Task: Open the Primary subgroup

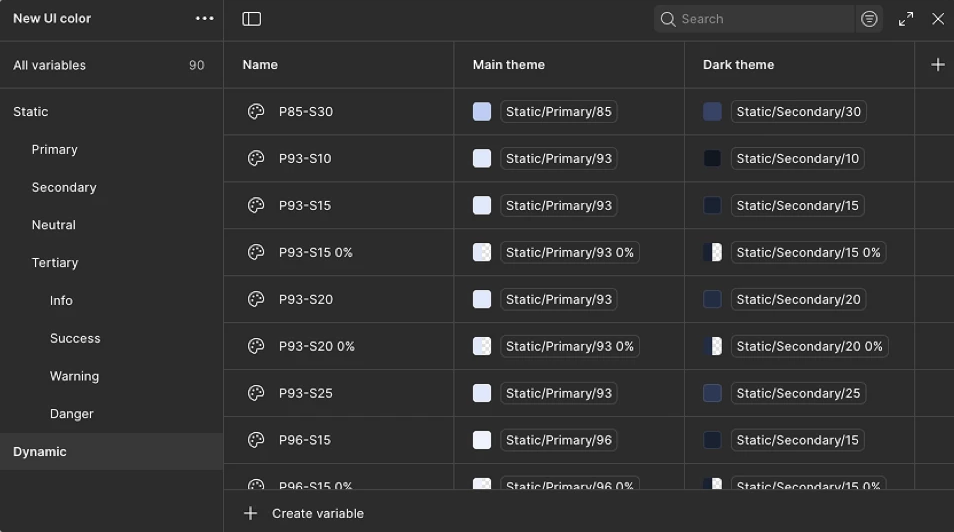Action: (x=55, y=150)
